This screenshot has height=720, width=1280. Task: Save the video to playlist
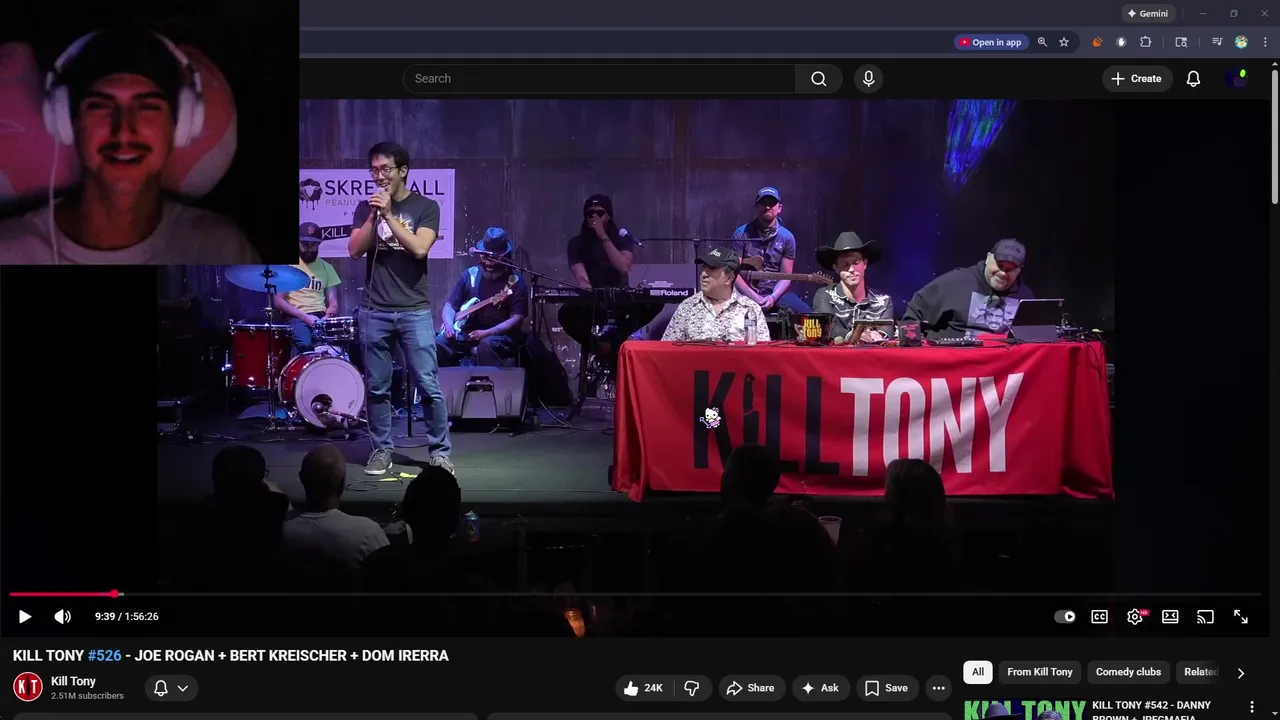[886, 688]
